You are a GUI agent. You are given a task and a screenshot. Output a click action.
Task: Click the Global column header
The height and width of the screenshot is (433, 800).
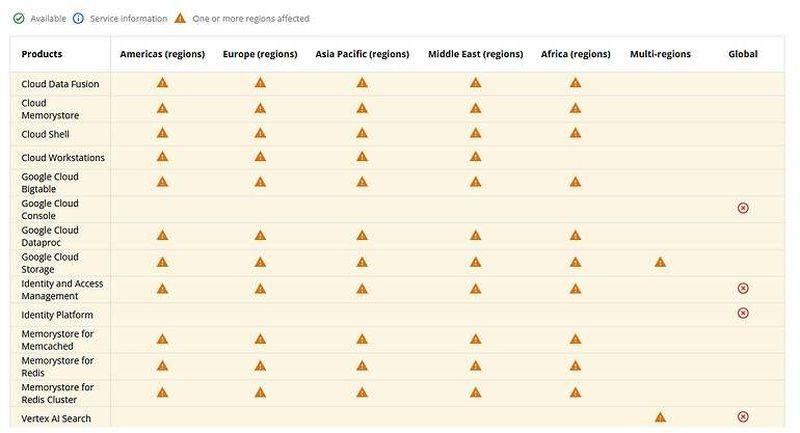[743, 54]
